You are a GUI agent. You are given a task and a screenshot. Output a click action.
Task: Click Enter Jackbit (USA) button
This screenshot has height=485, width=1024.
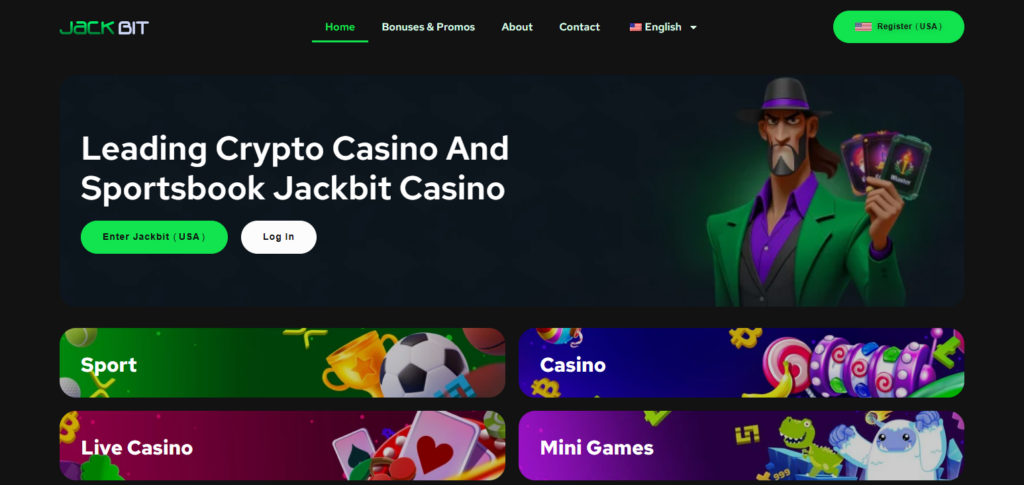click(x=154, y=237)
